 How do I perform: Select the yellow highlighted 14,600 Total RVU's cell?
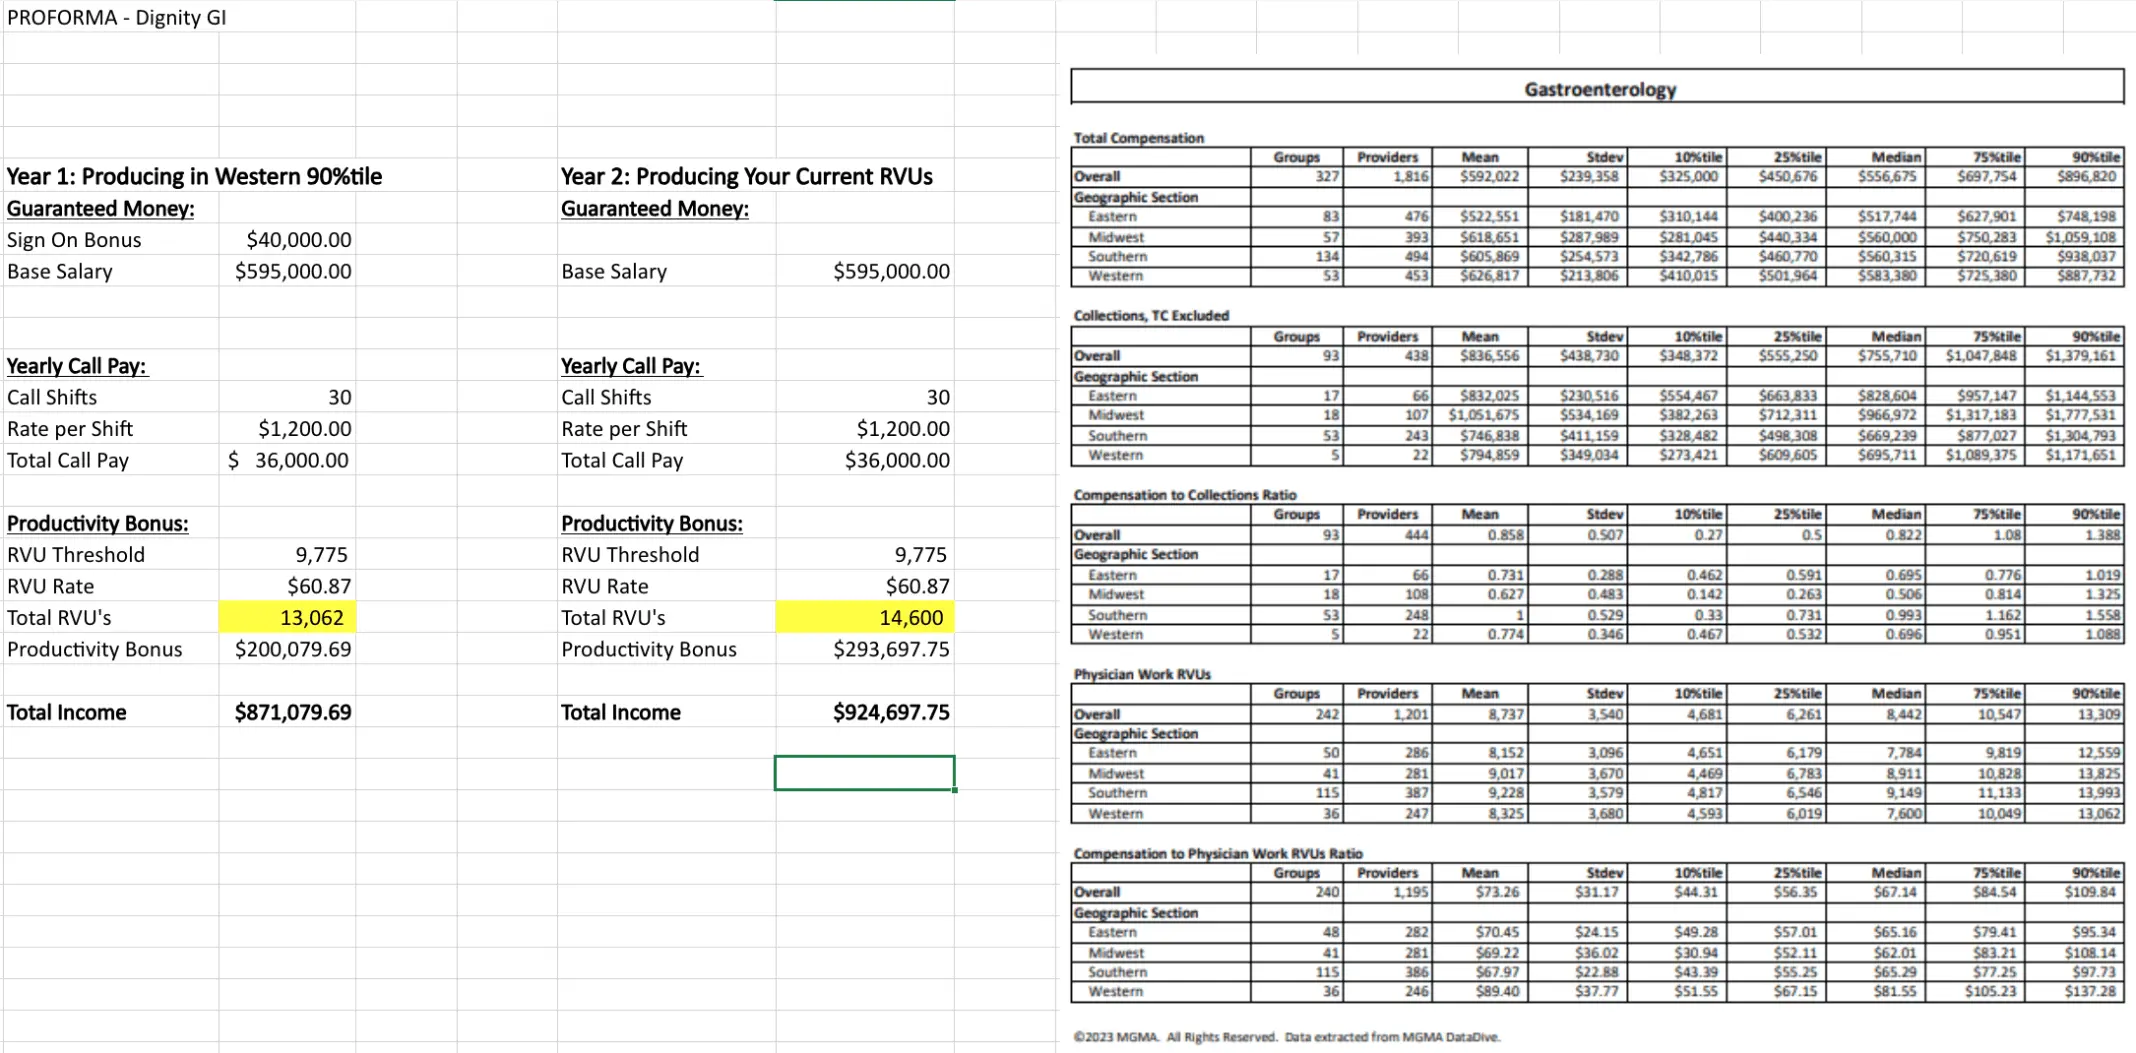[x=866, y=618]
